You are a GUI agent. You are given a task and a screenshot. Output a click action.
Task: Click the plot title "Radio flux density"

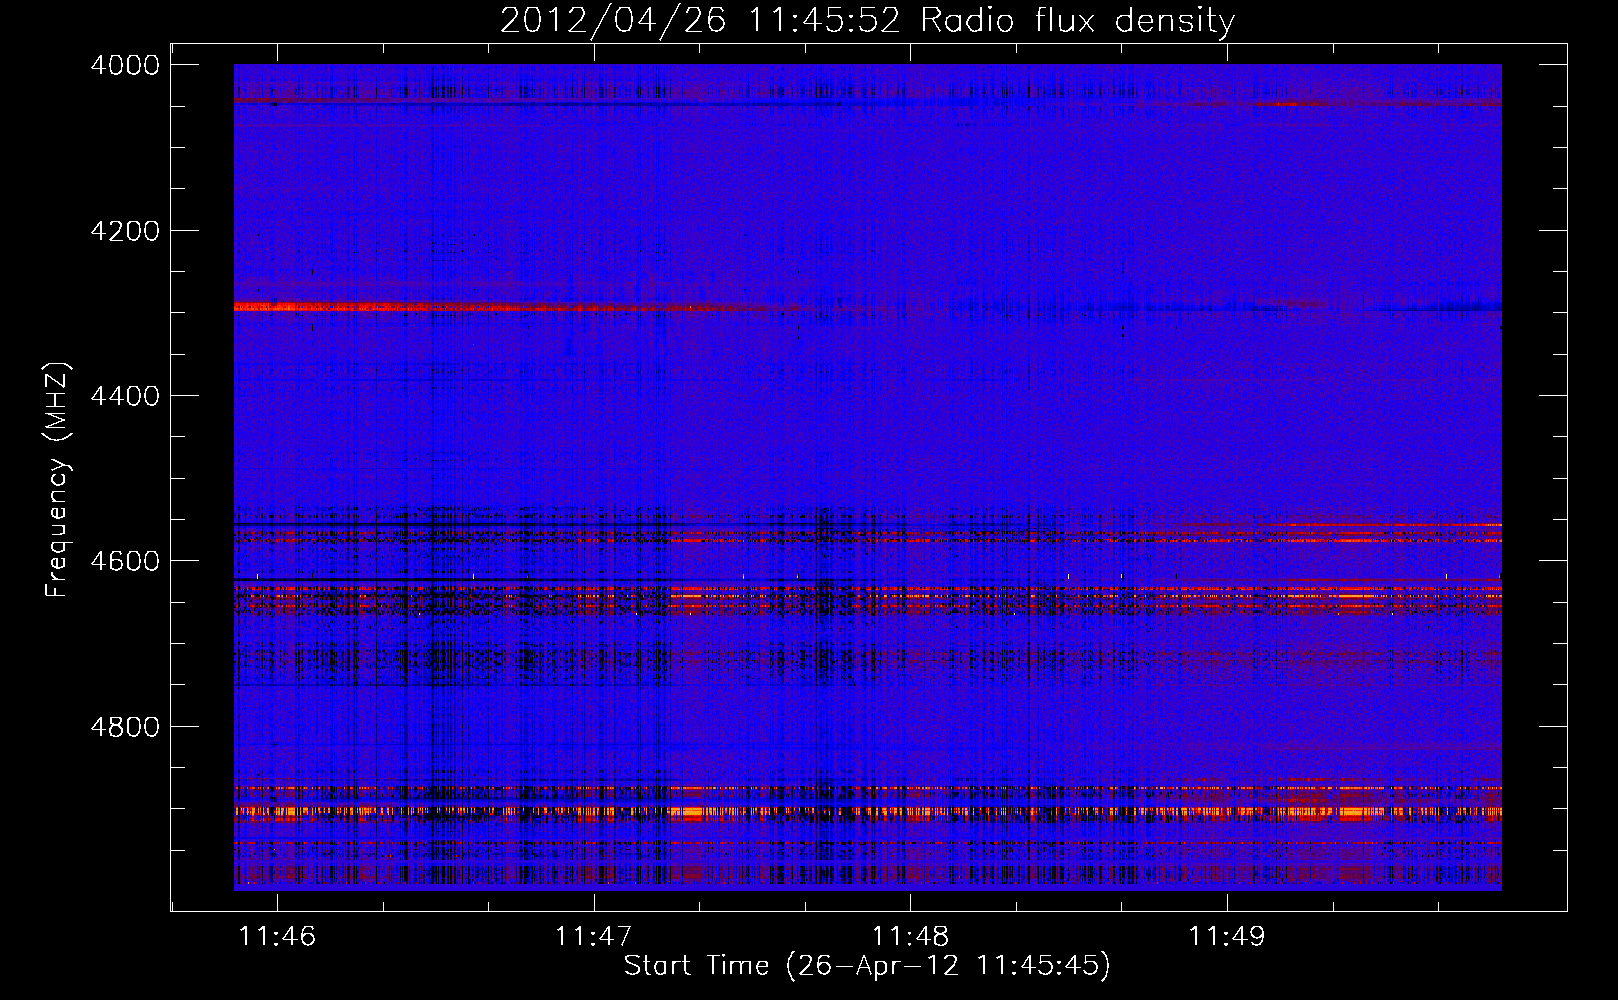point(1078,21)
